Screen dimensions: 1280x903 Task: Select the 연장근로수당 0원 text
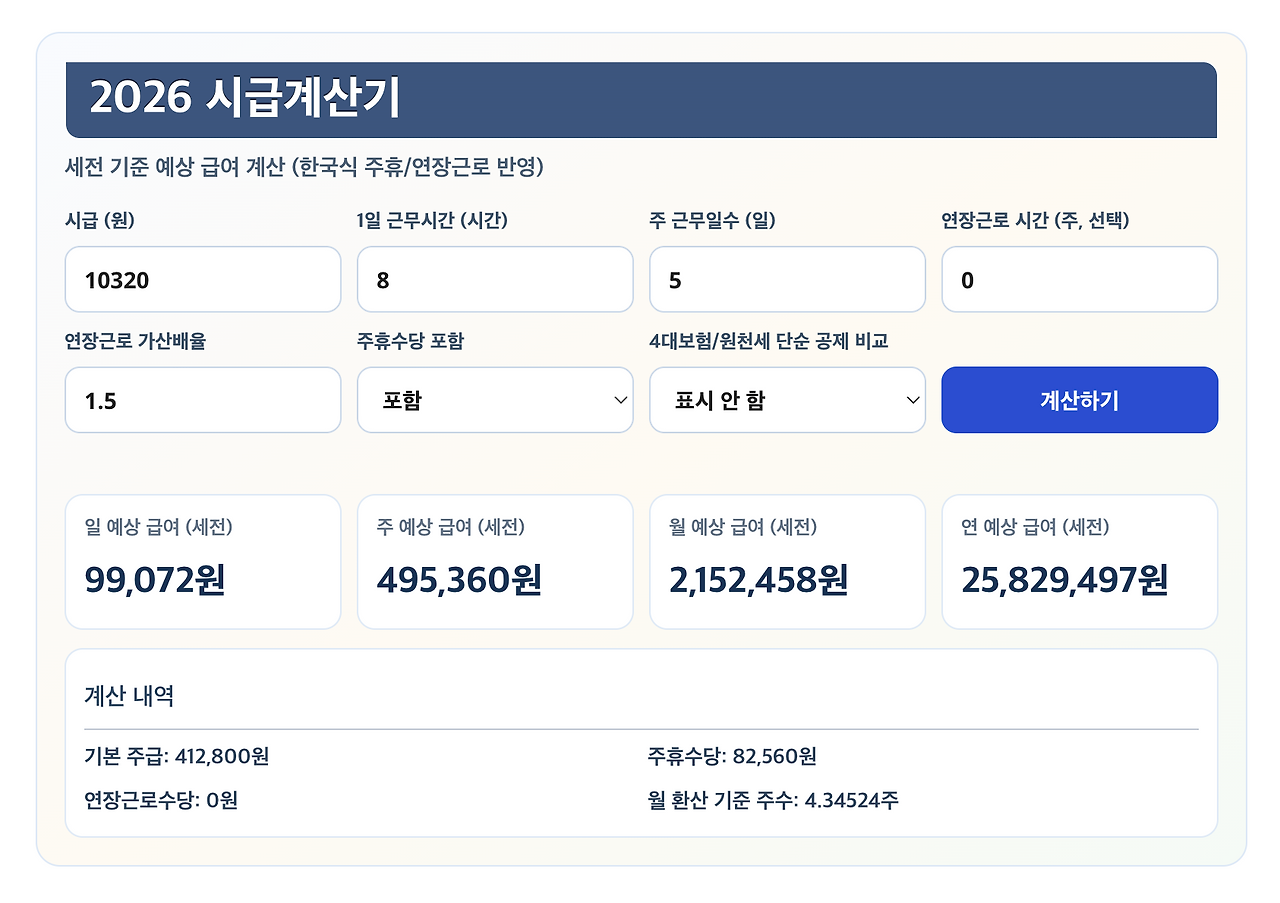[x=160, y=800]
